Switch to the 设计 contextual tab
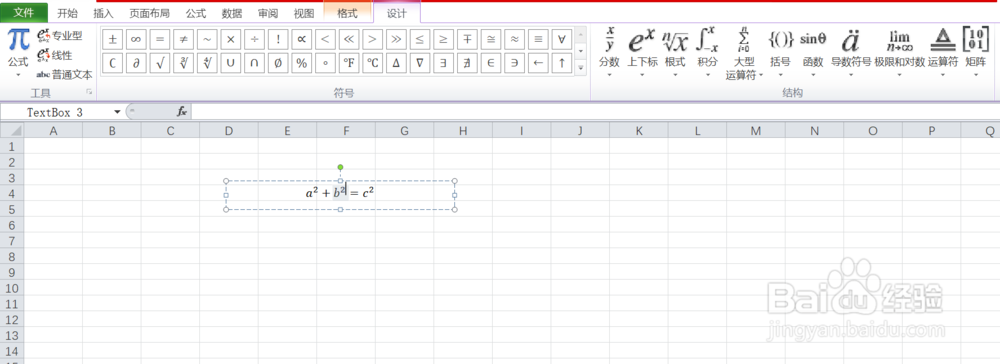The width and height of the screenshot is (1000, 364). (x=397, y=13)
